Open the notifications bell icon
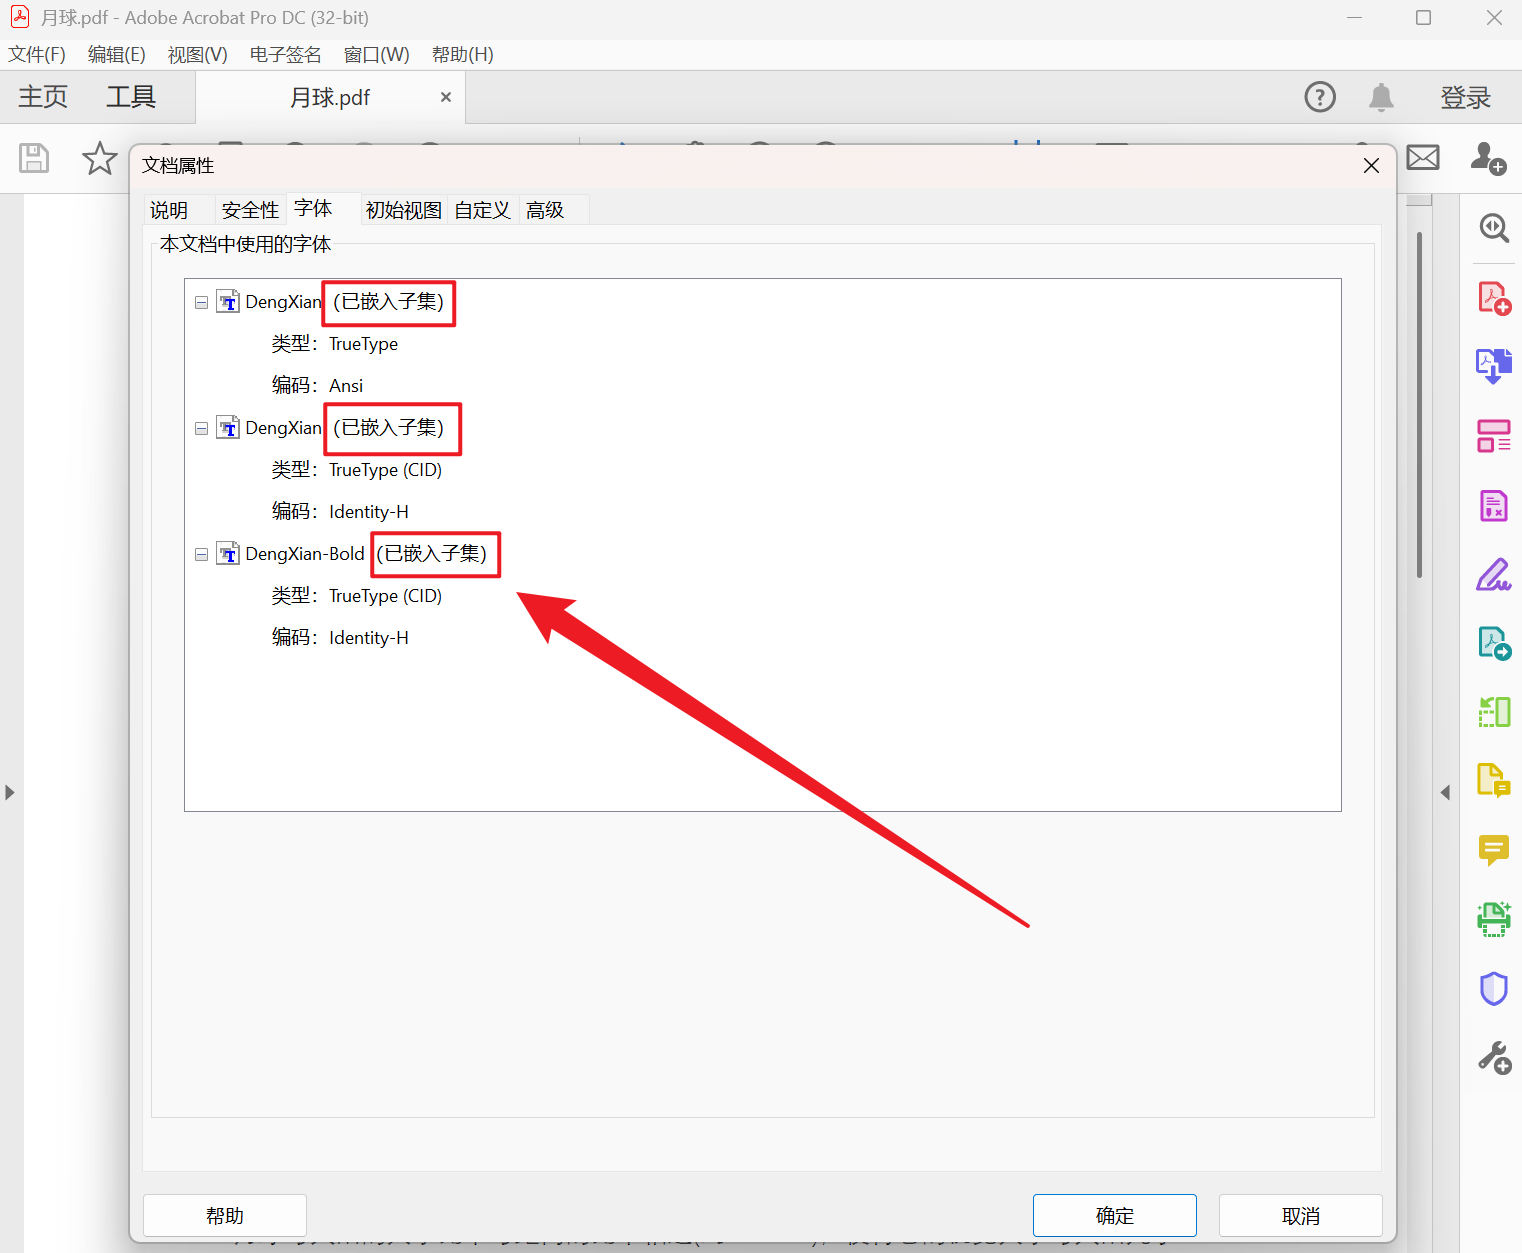 coord(1381,97)
